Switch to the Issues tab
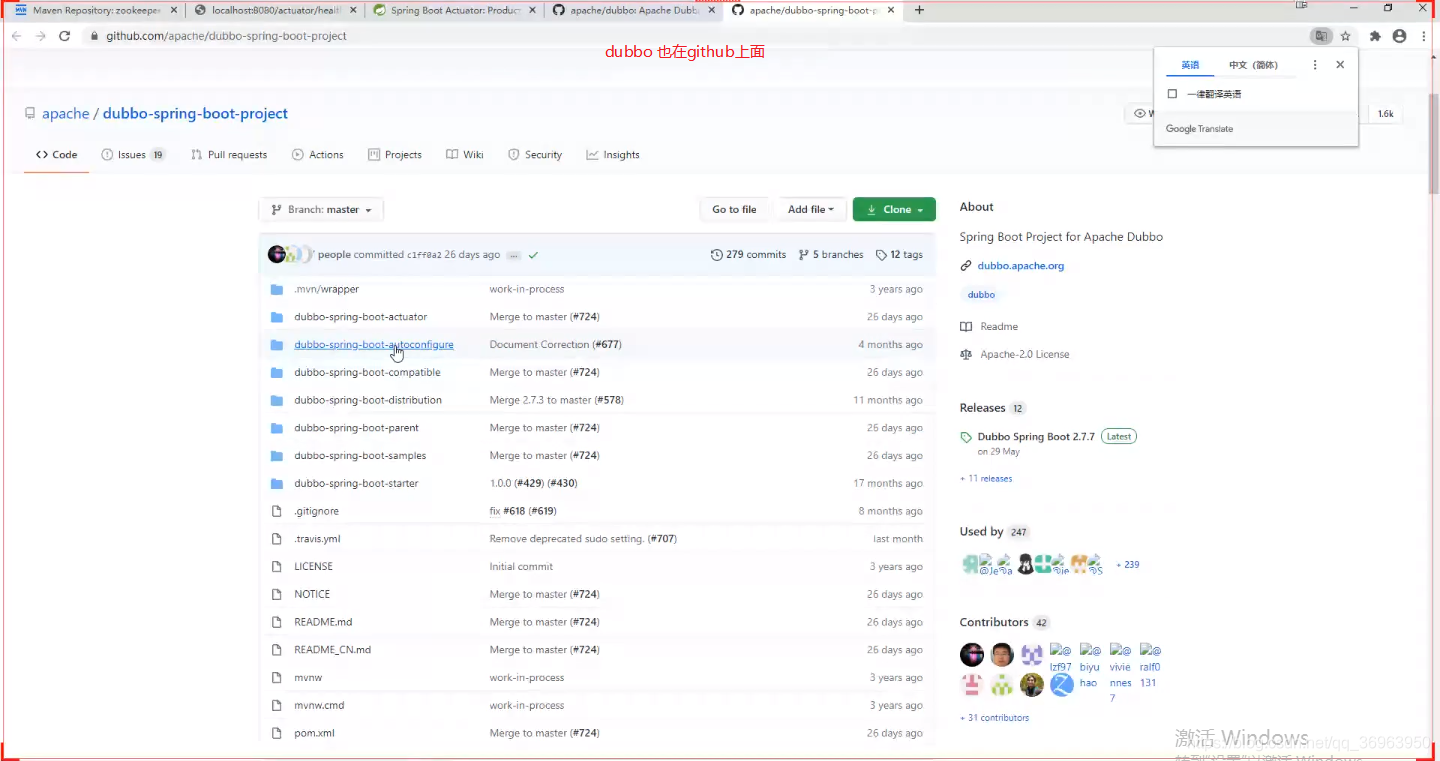Viewport: 1440px width, 761px height. coord(134,155)
